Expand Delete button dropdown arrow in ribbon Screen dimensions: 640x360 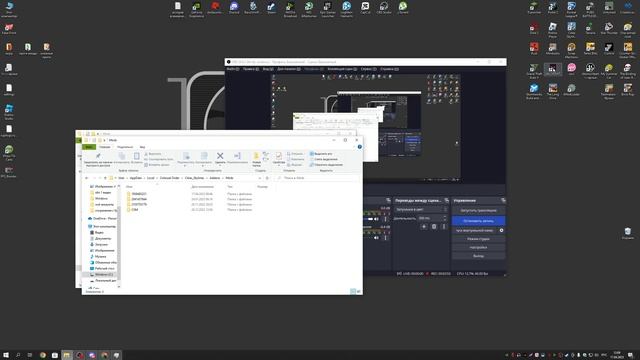220,165
